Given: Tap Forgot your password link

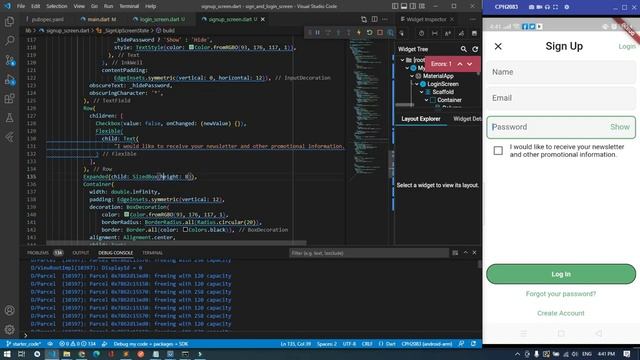Looking at the screenshot, I should 561,293.
